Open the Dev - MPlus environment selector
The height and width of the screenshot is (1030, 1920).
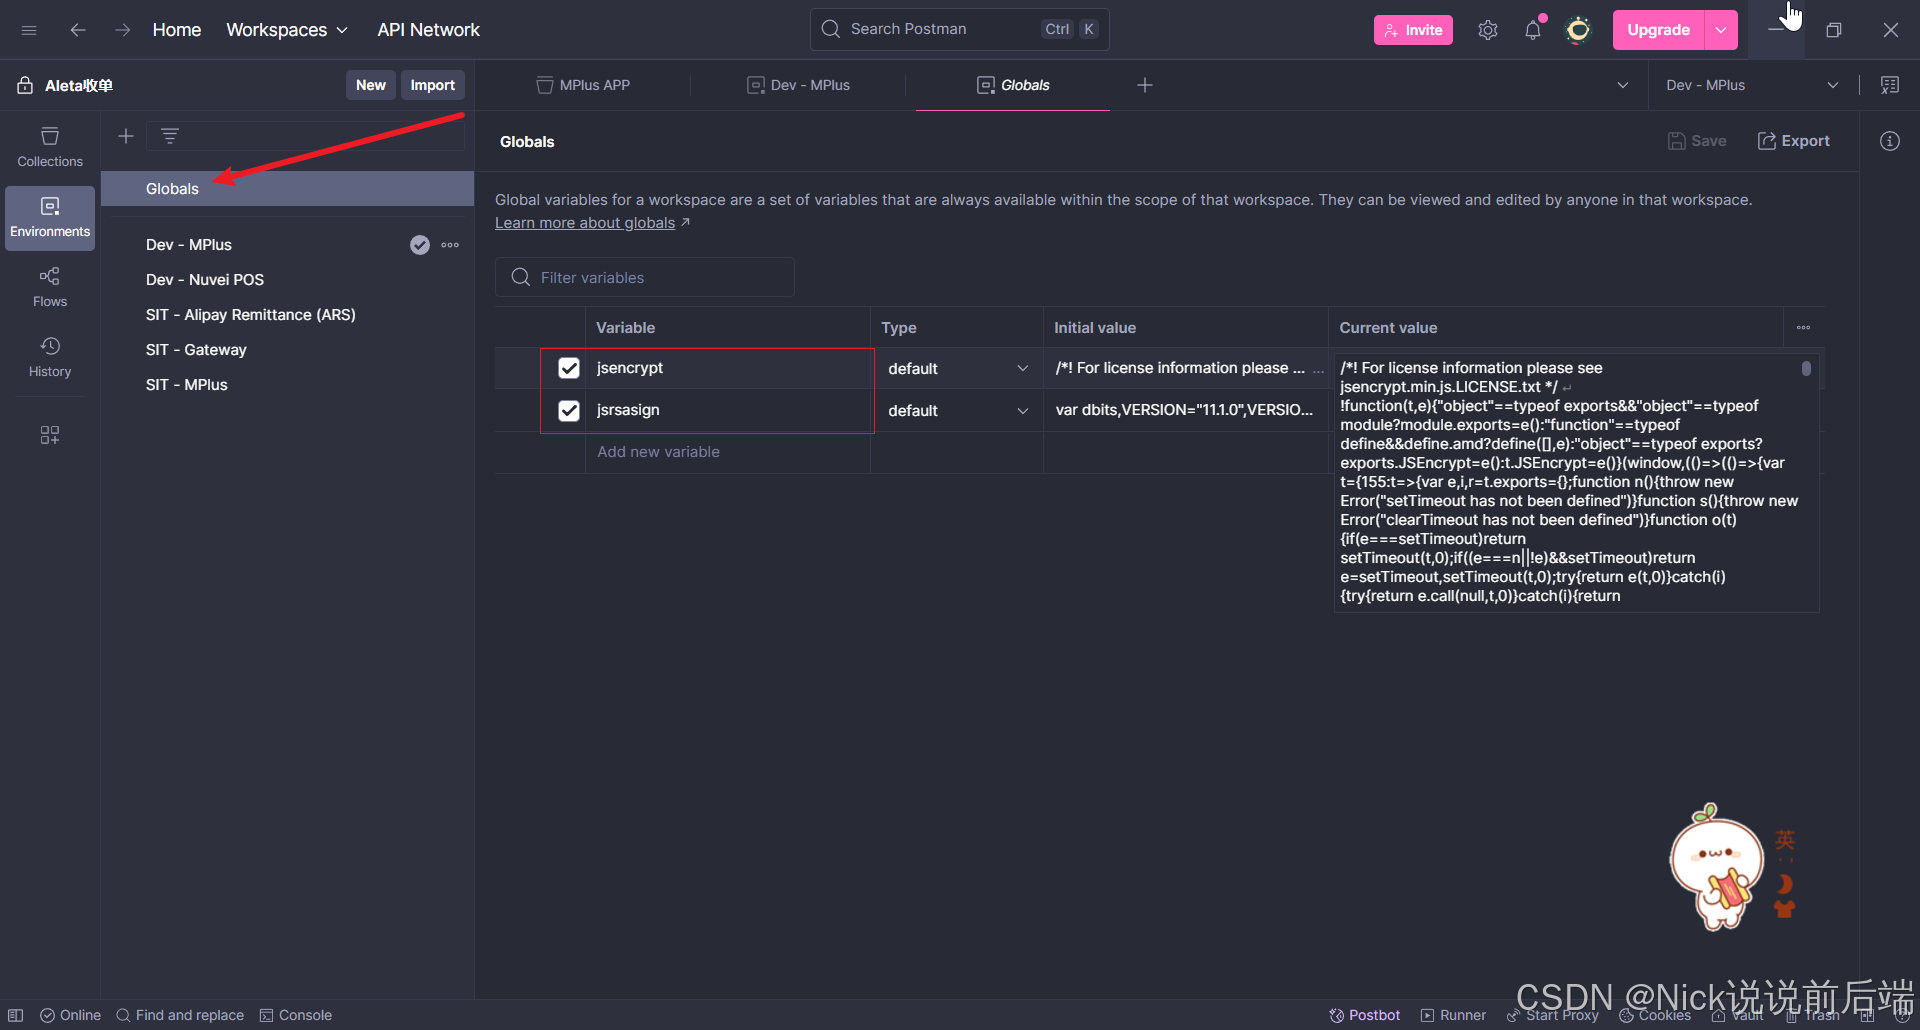tap(1752, 85)
